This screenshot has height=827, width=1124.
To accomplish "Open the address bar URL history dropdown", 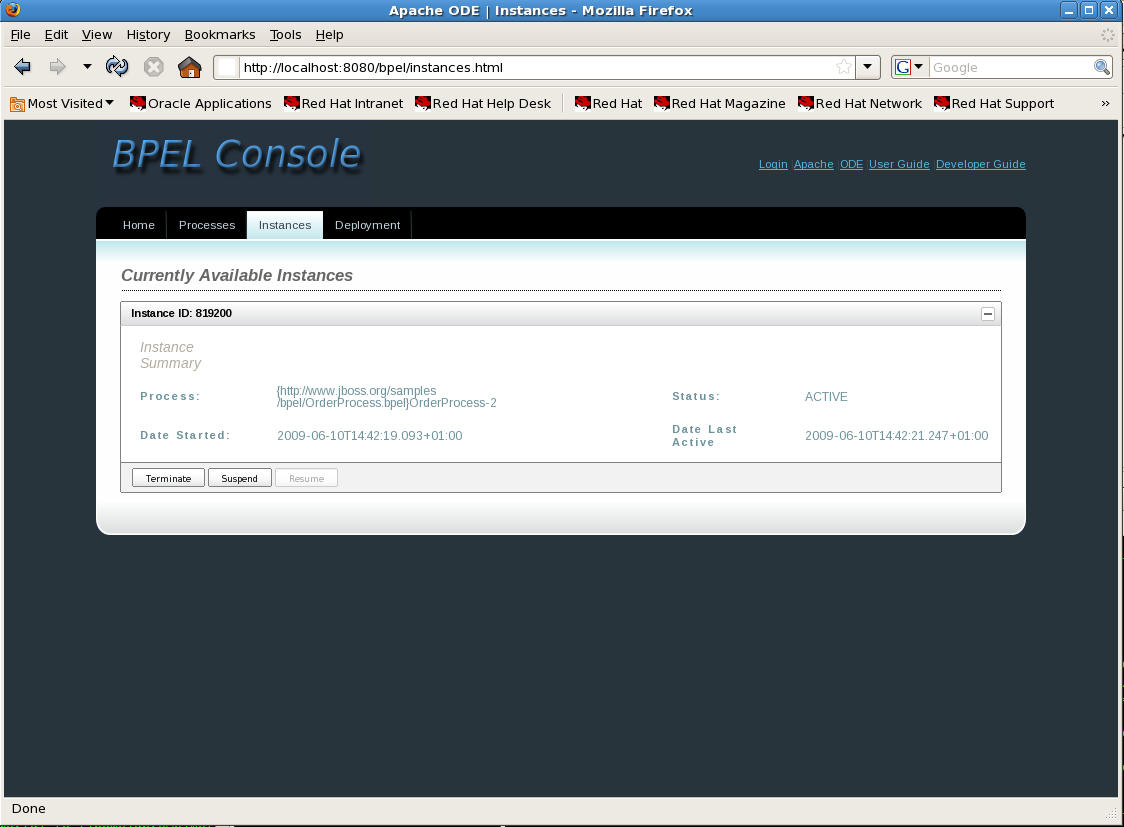I will (867, 67).
